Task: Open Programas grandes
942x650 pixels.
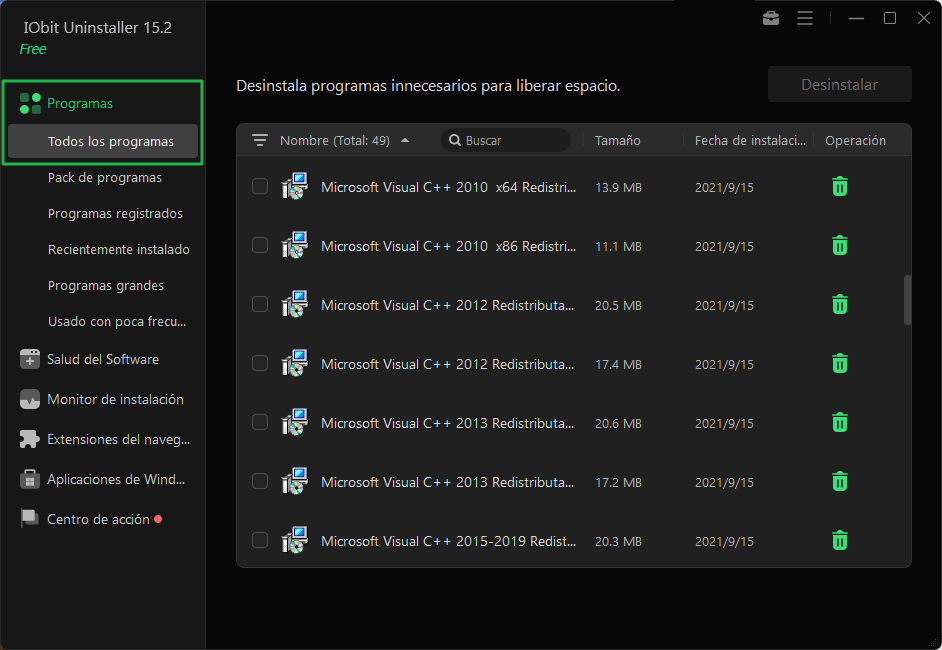Action: click(106, 286)
